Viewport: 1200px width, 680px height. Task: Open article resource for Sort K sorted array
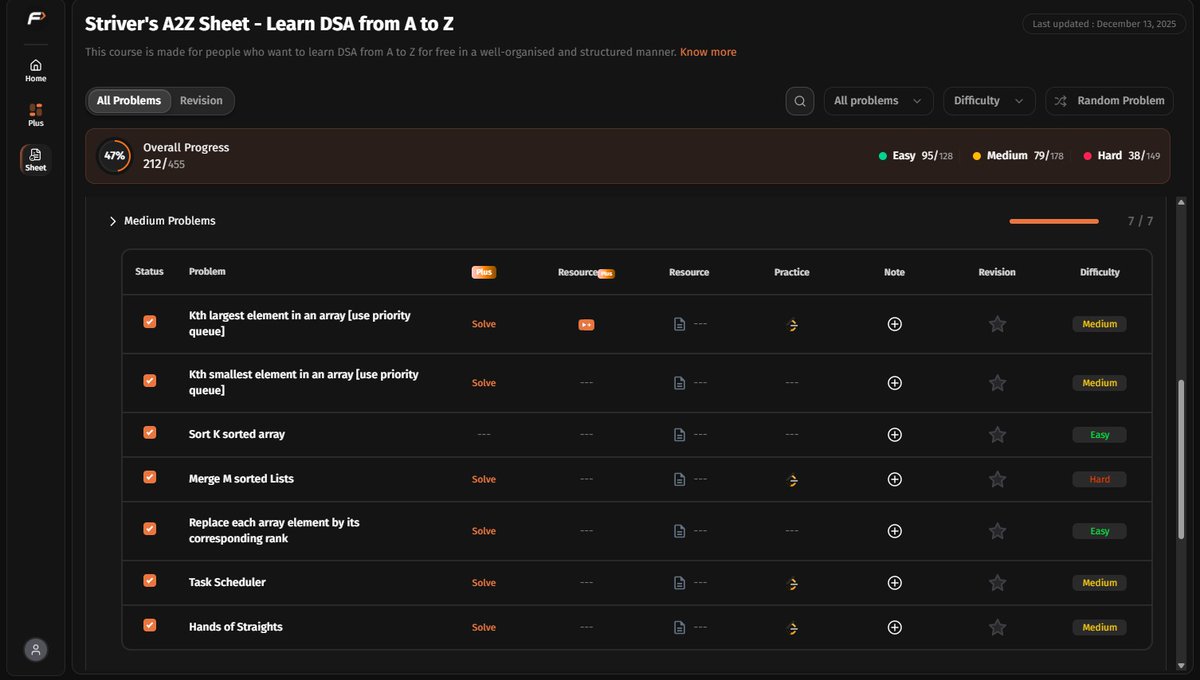680,435
